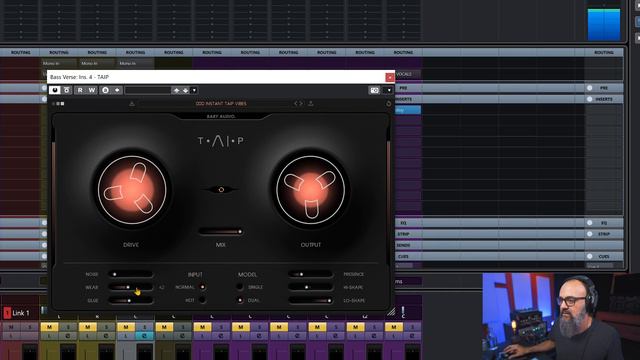
Task: Solo the red channel below Link 1
Action: tap(29, 327)
